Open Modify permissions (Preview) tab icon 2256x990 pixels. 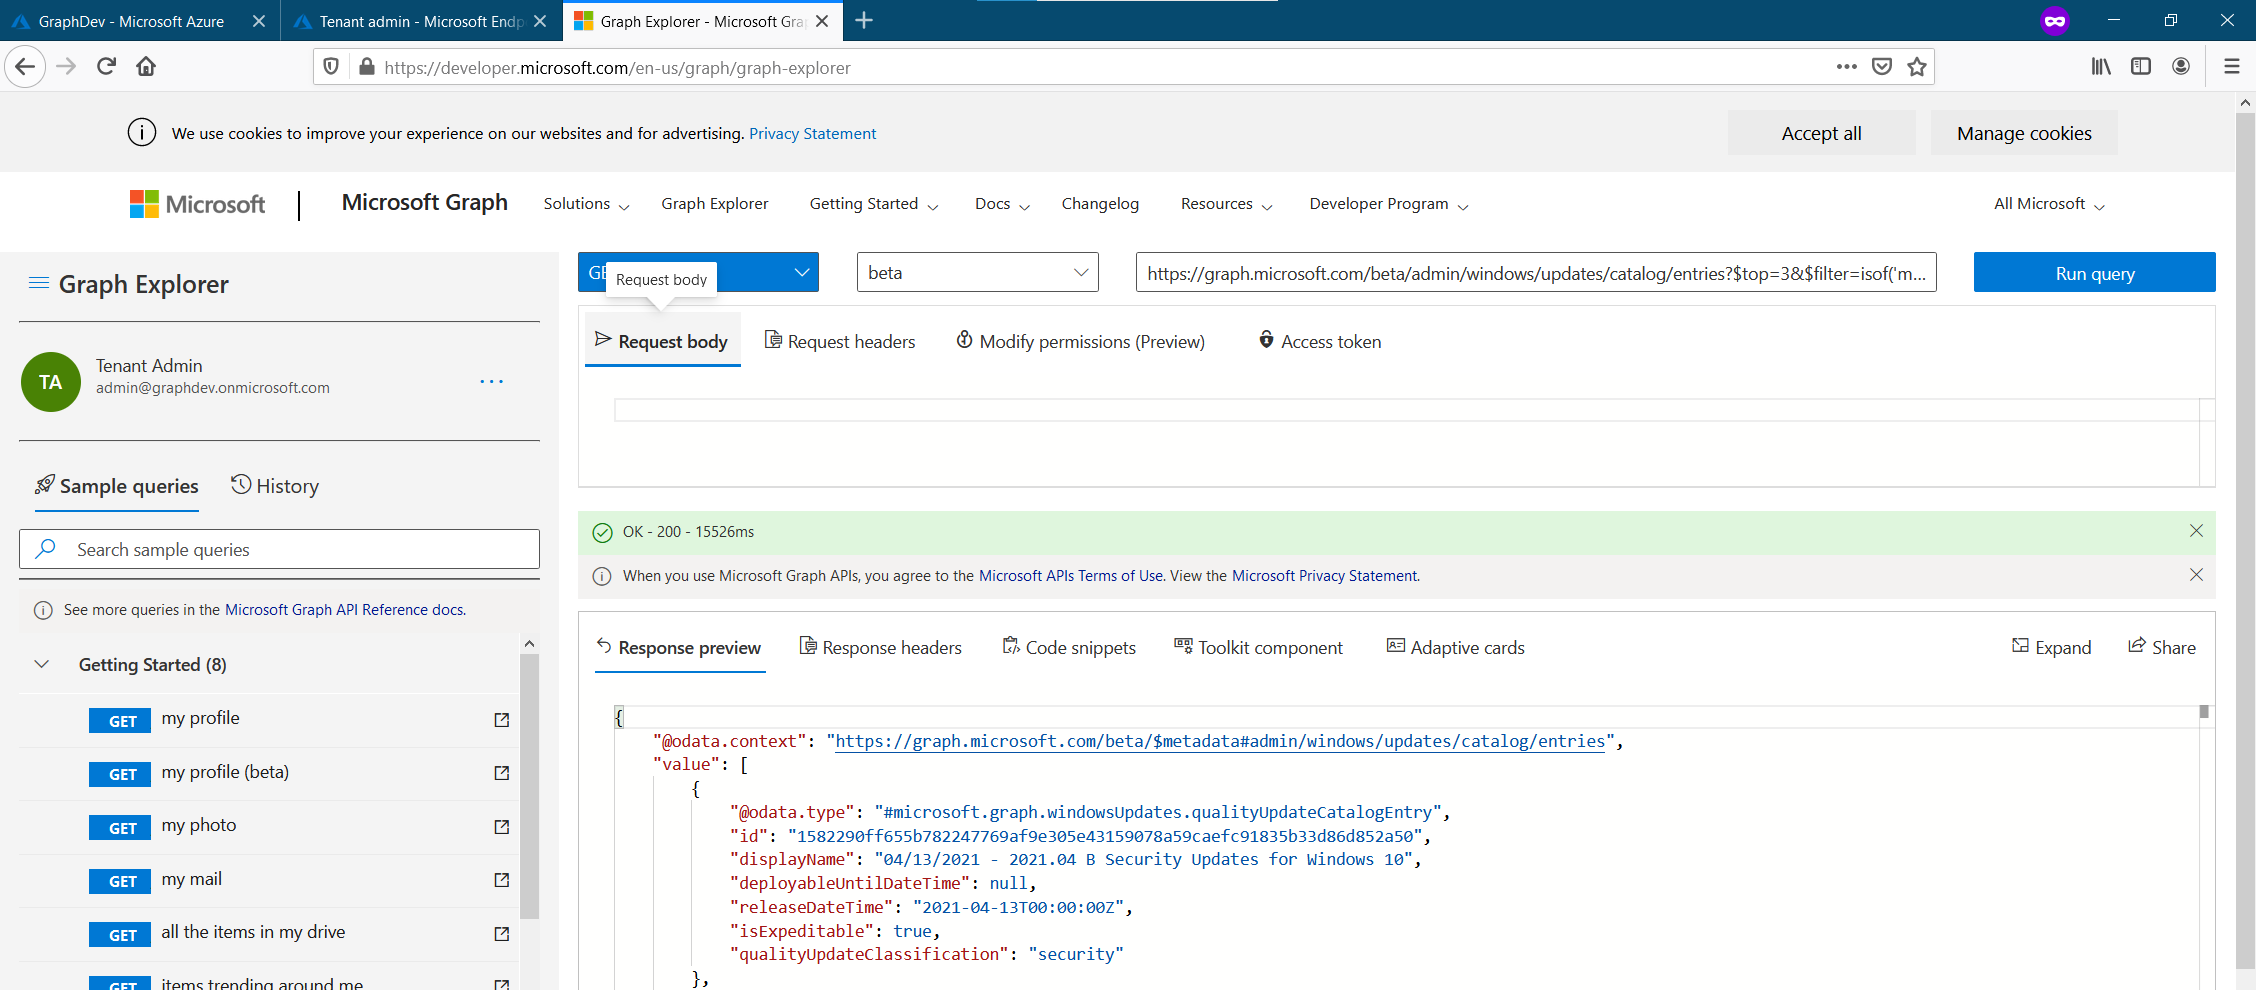pyautogui.click(x=964, y=340)
